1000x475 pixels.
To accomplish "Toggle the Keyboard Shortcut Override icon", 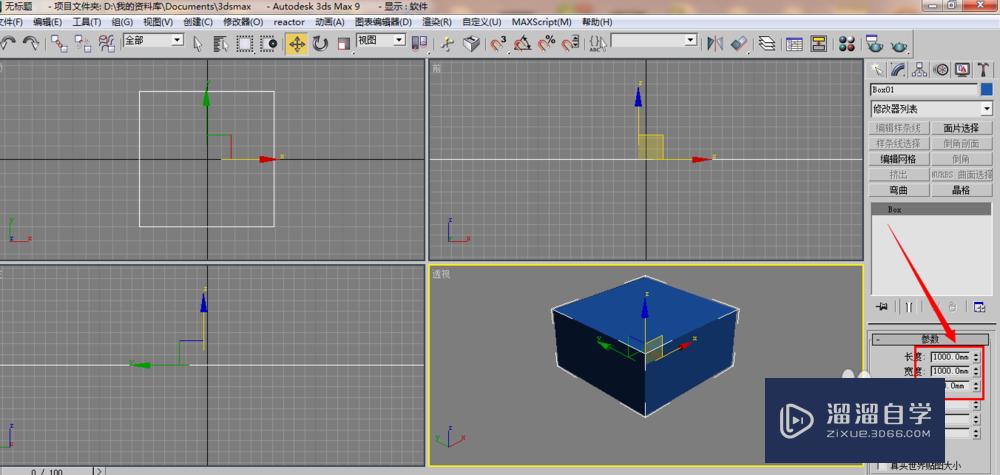I will [471, 43].
